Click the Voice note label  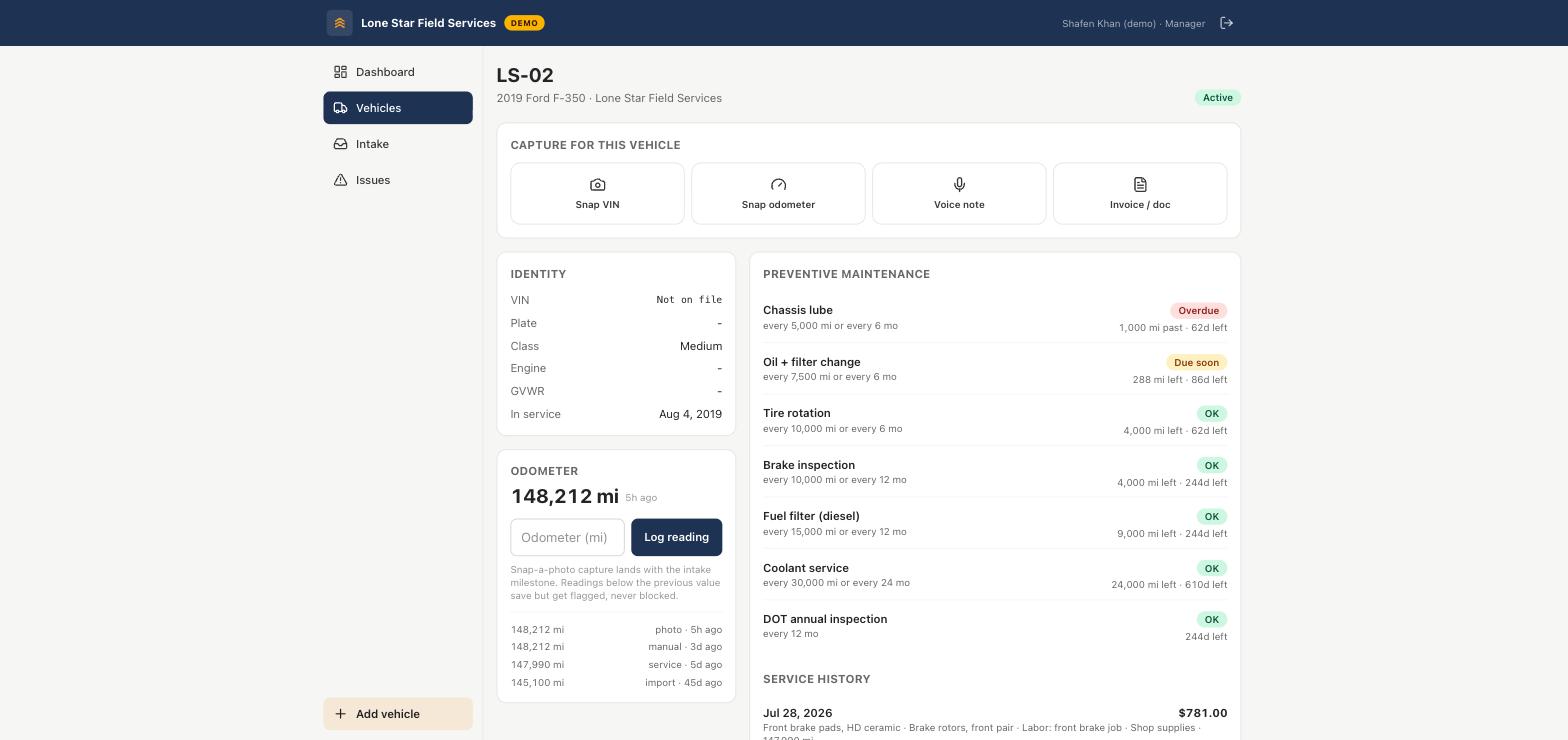point(959,205)
